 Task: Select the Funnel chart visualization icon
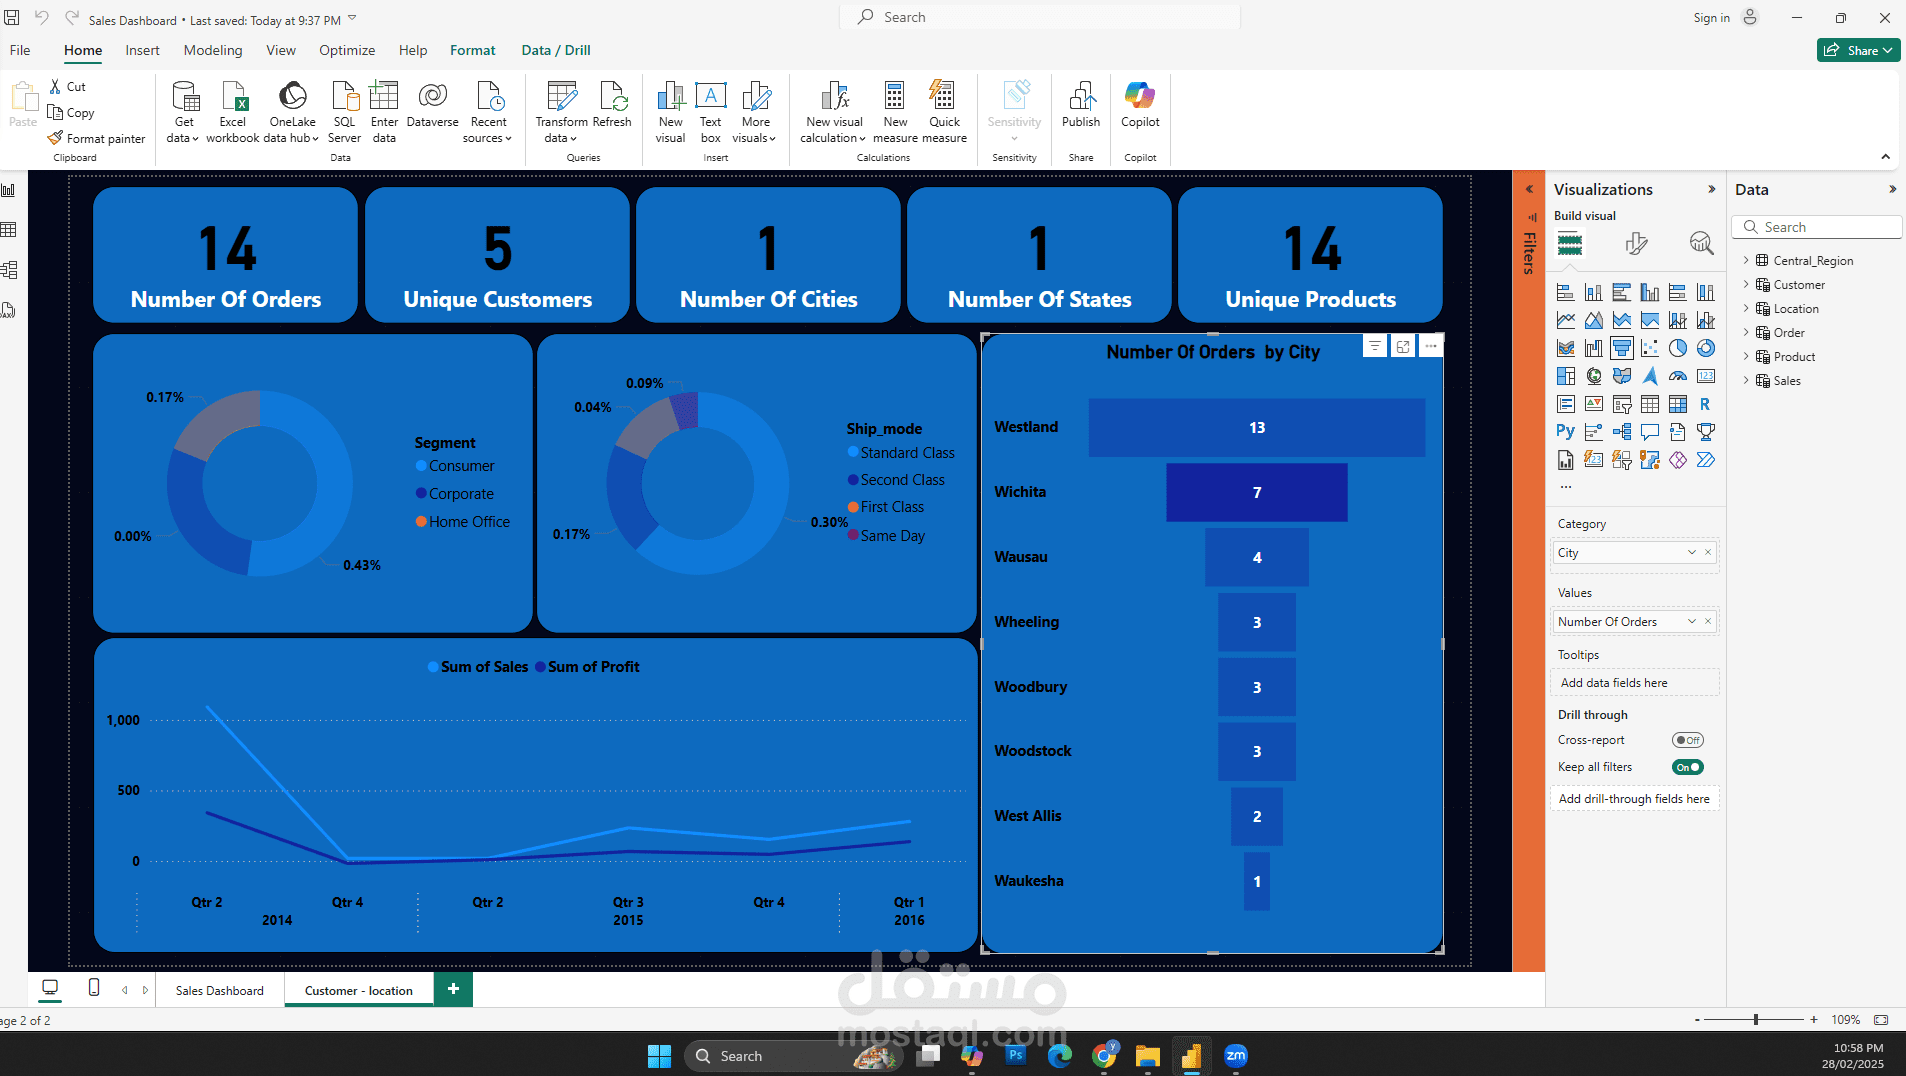[x=1622, y=348]
